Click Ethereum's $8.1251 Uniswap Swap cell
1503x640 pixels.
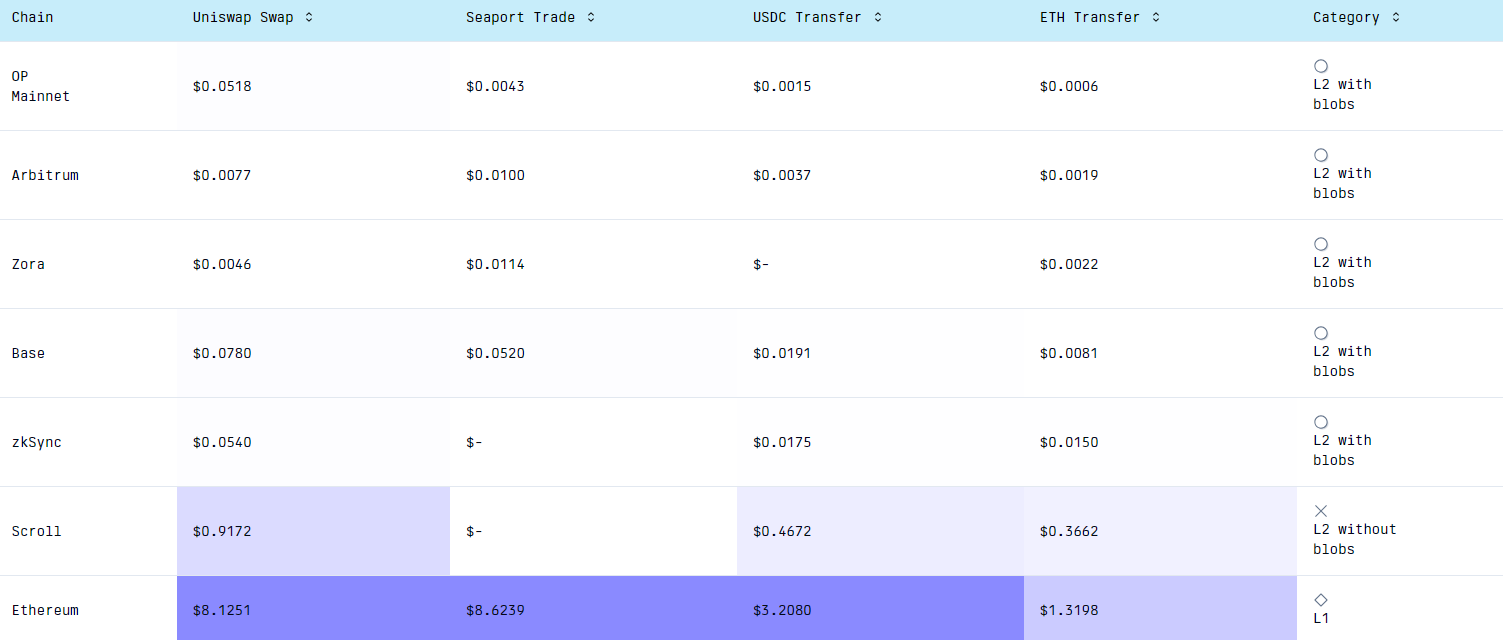[222, 610]
